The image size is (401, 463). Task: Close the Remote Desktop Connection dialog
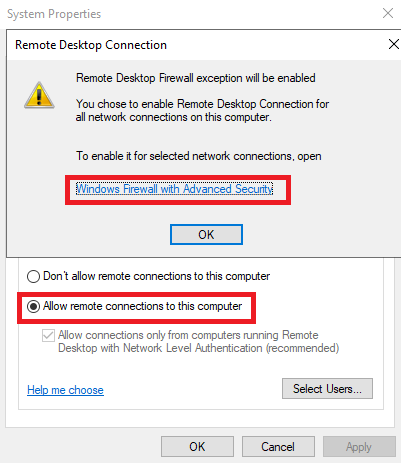coord(394,44)
